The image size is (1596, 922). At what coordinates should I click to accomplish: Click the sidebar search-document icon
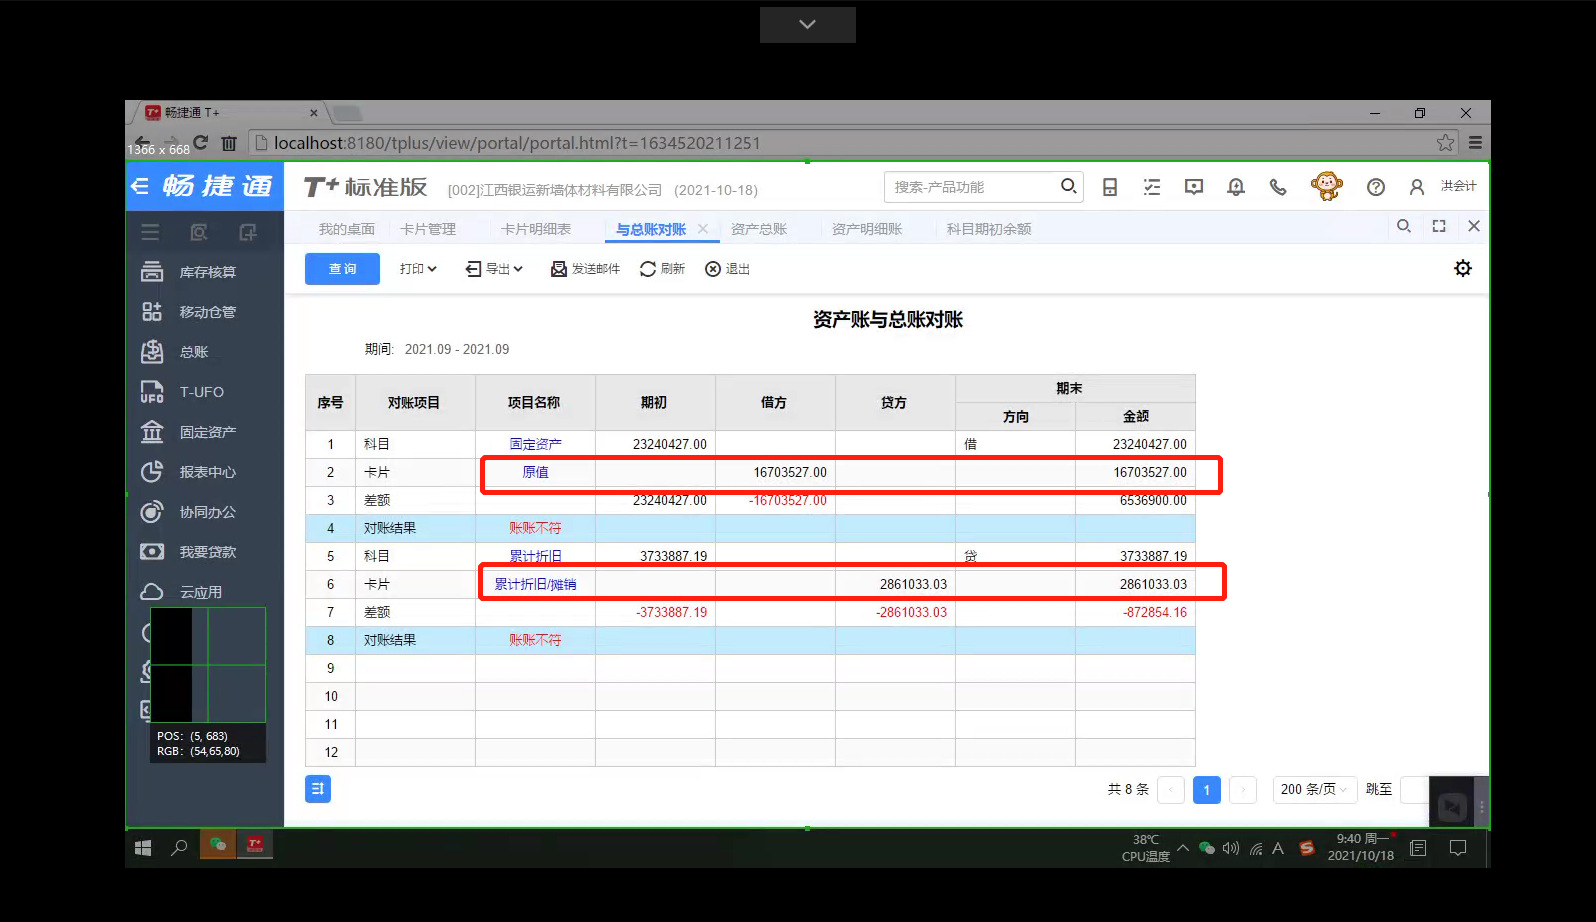[x=199, y=232]
